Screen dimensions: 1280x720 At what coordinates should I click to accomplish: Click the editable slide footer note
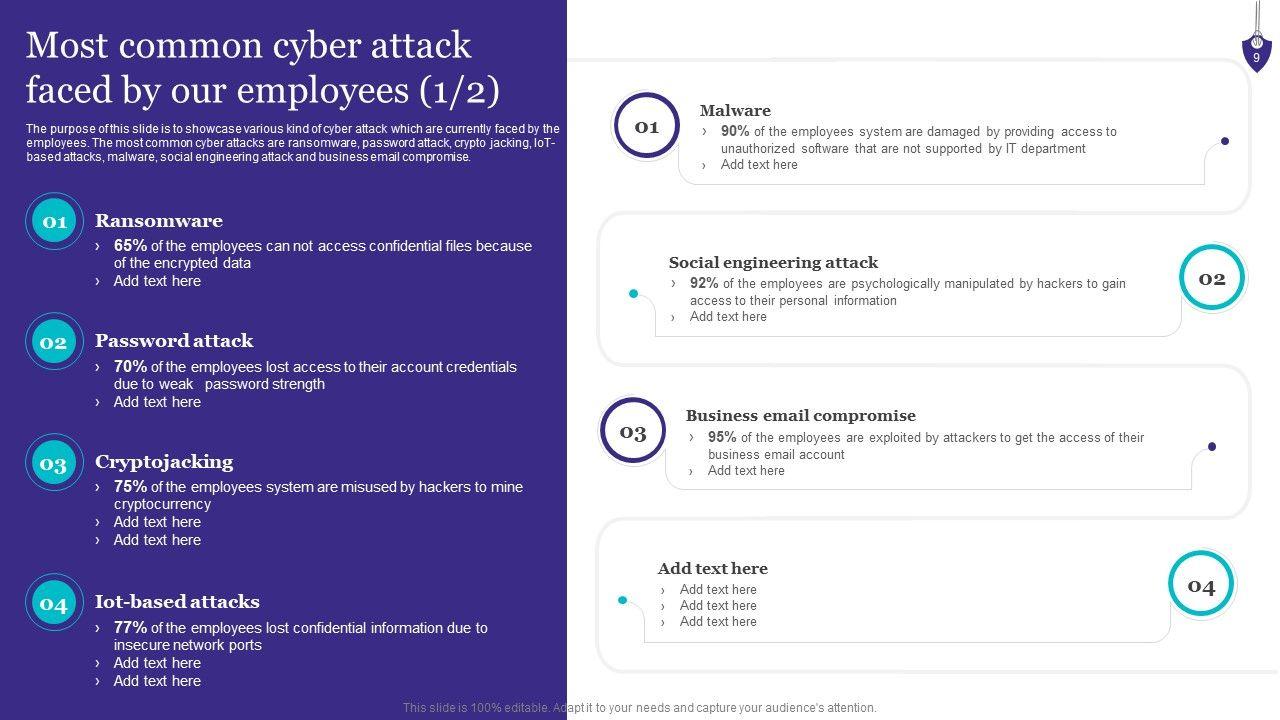pyautogui.click(x=640, y=708)
